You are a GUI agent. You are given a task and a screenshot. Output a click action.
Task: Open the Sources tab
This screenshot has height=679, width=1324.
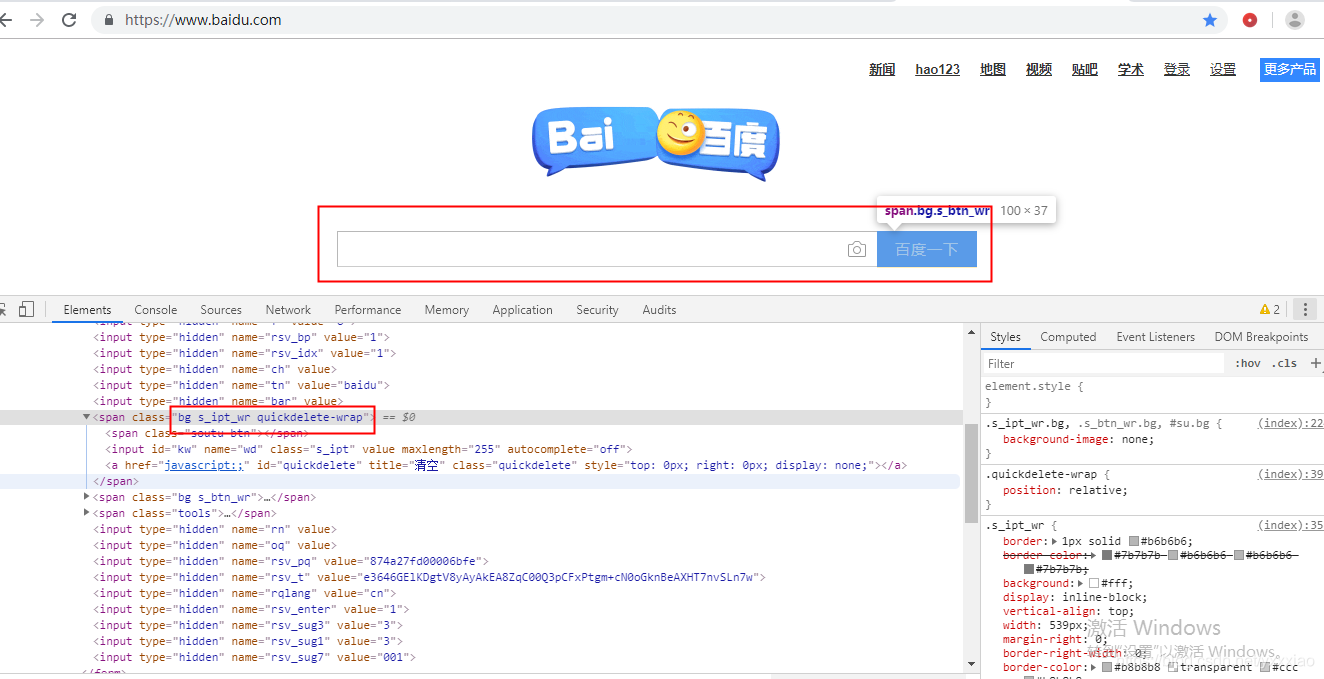tap(221, 310)
